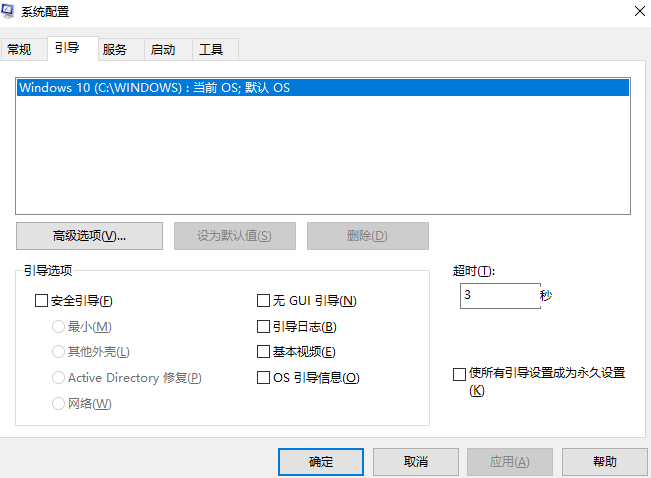
Task: Select the 最小 radio button
Action: 59,326
